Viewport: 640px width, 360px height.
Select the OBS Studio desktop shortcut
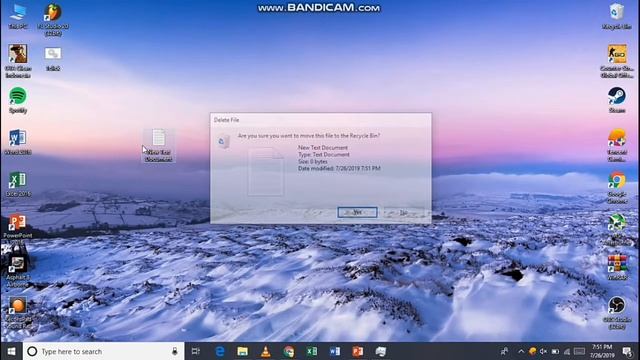(617, 312)
